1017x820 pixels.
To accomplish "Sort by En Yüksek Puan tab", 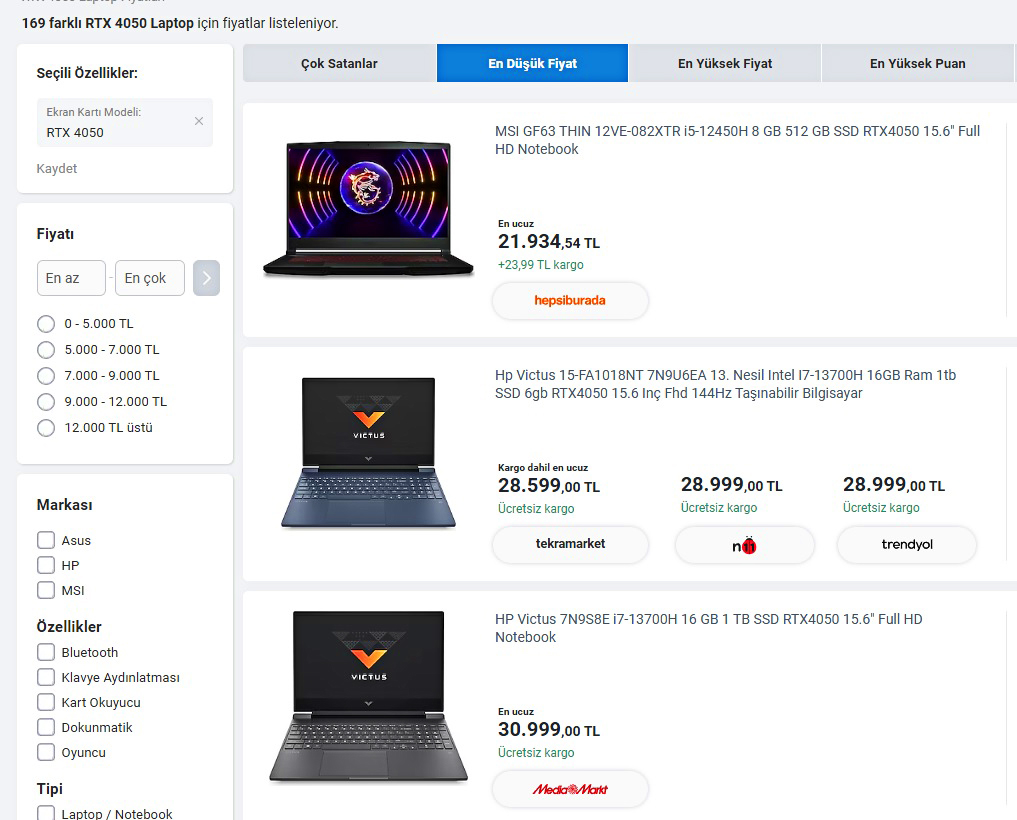I will tap(917, 63).
